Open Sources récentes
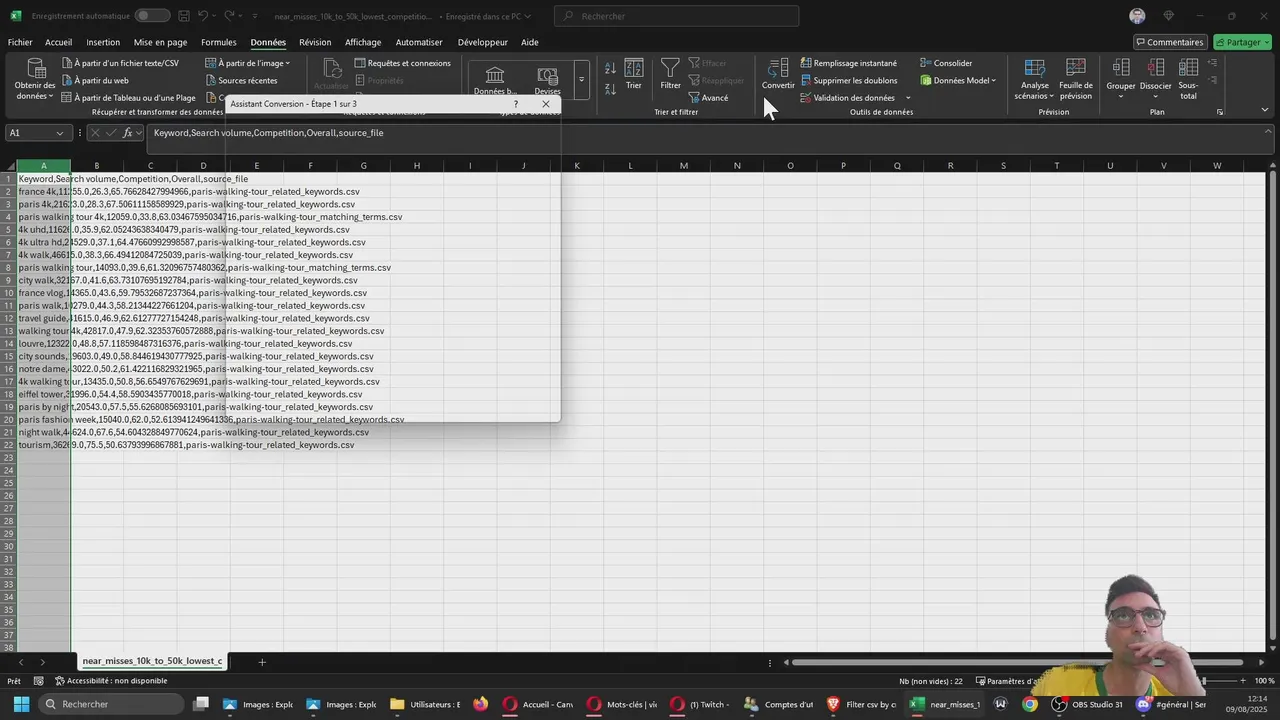Image resolution: width=1280 pixels, height=720 pixels. coord(241,80)
